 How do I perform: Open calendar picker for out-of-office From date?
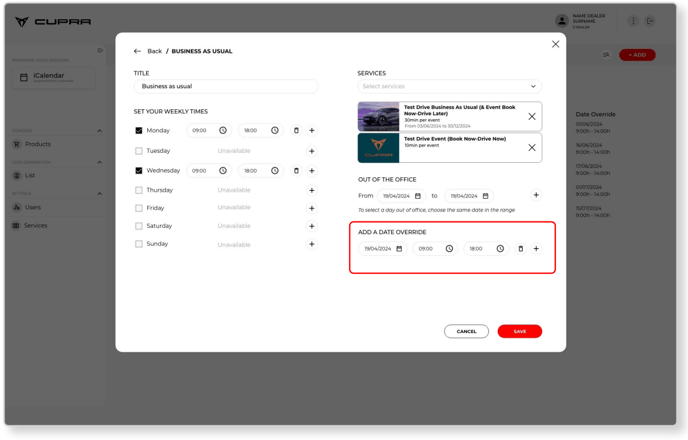pyautogui.click(x=418, y=196)
